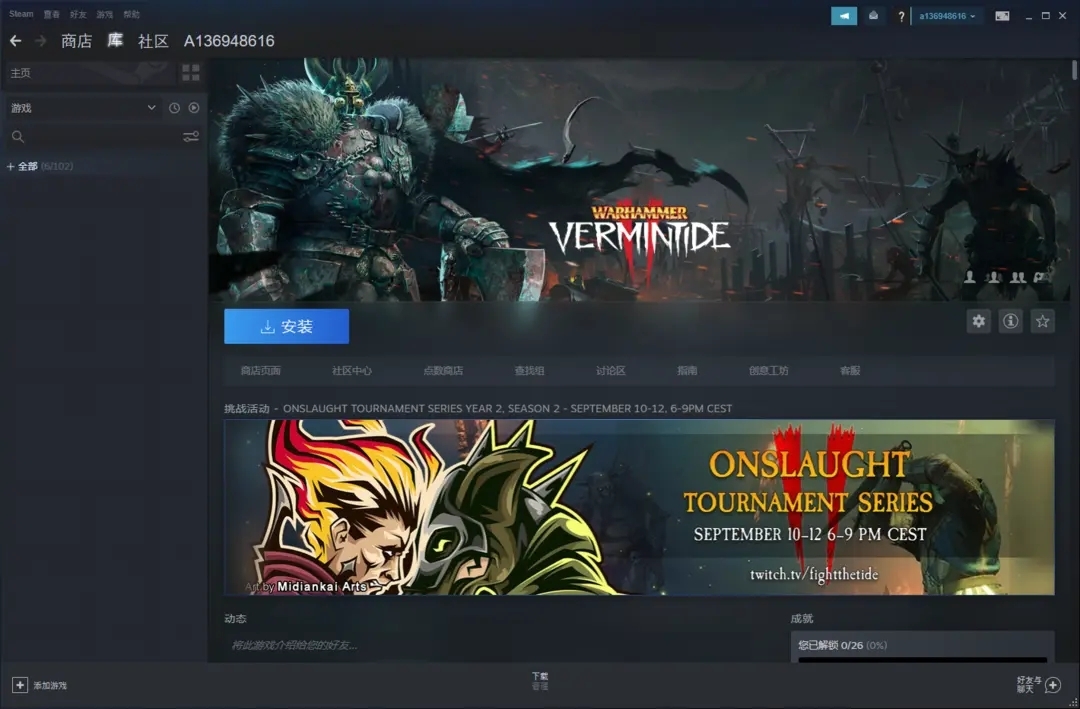The image size is (1080, 709).
Task: Sort games by recent clock icon
Action: (174, 108)
